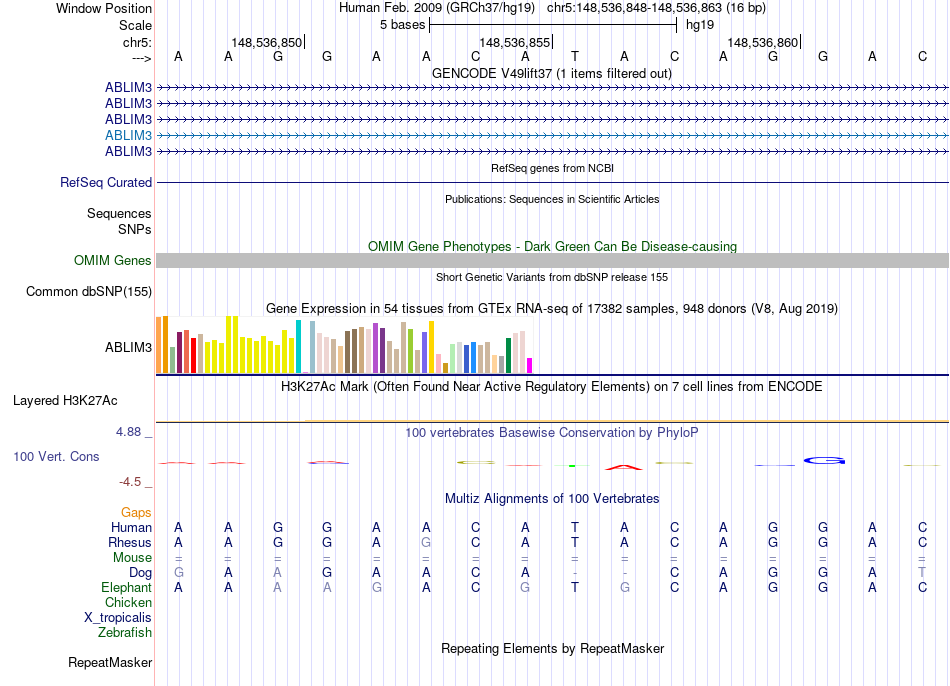Select the chr5: base position label
This screenshot has width=950, height=686.
click(137, 42)
